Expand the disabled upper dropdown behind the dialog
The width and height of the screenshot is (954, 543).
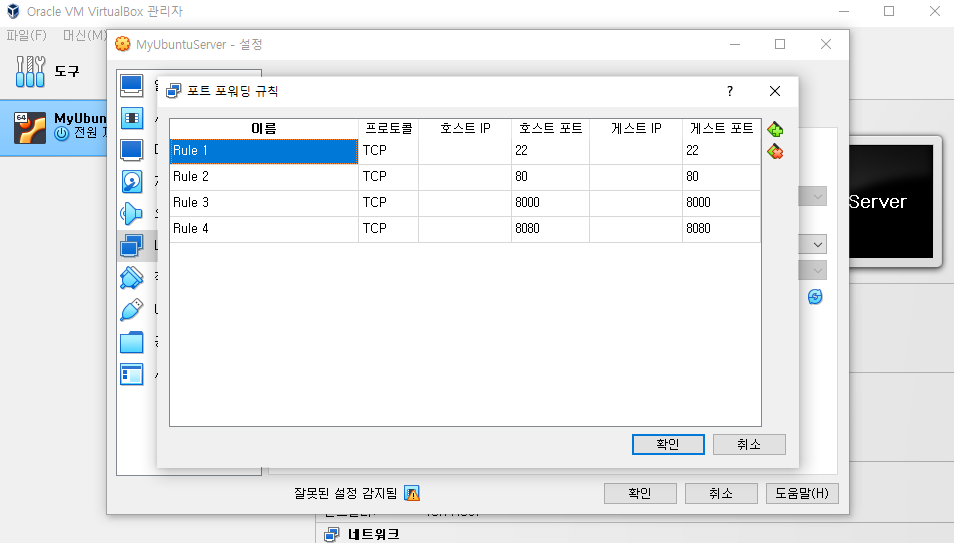(x=818, y=196)
